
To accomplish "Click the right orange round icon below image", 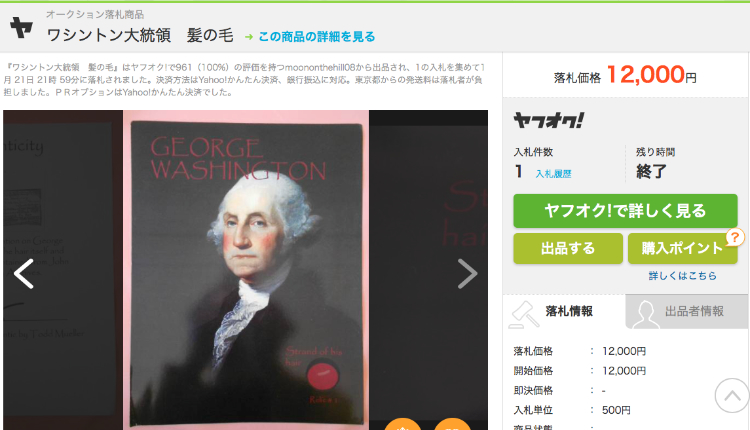I will pyautogui.click(x=452, y=424).
